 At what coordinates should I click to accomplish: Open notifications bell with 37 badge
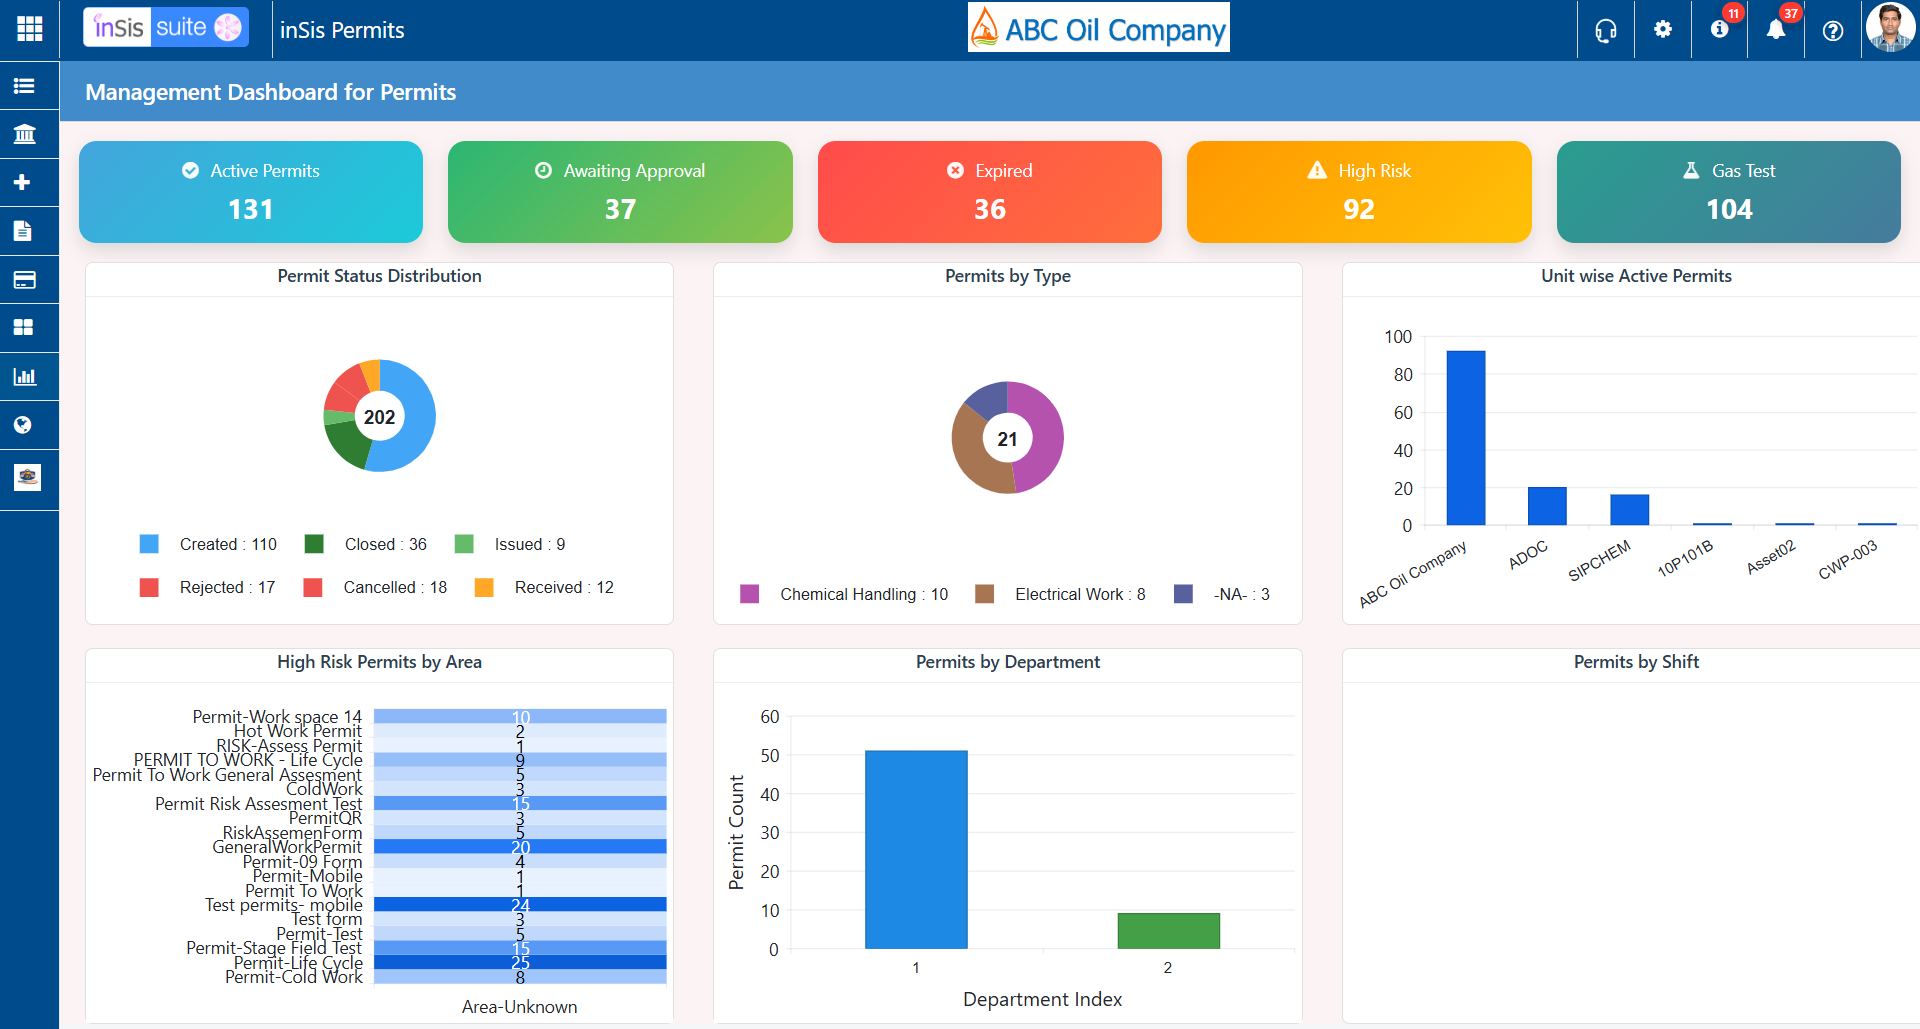[1777, 29]
